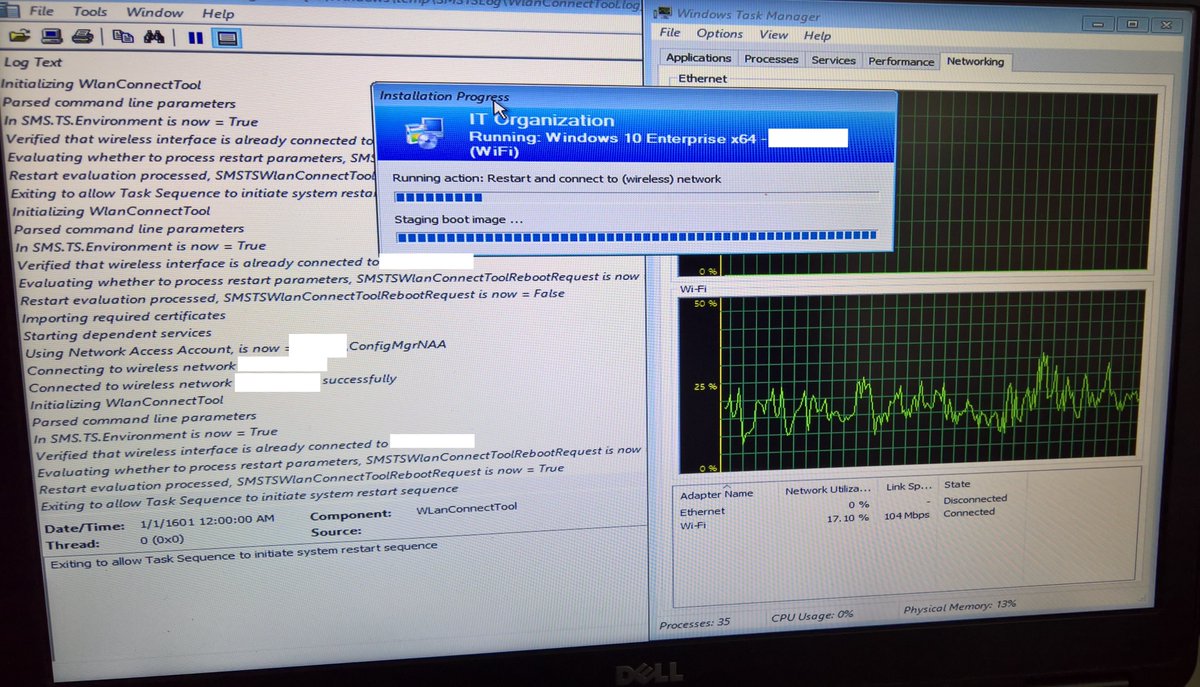Screen dimensions: 1200x687
Task: Select the 'Using Network Access Account' log line
Action: point(236,350)
